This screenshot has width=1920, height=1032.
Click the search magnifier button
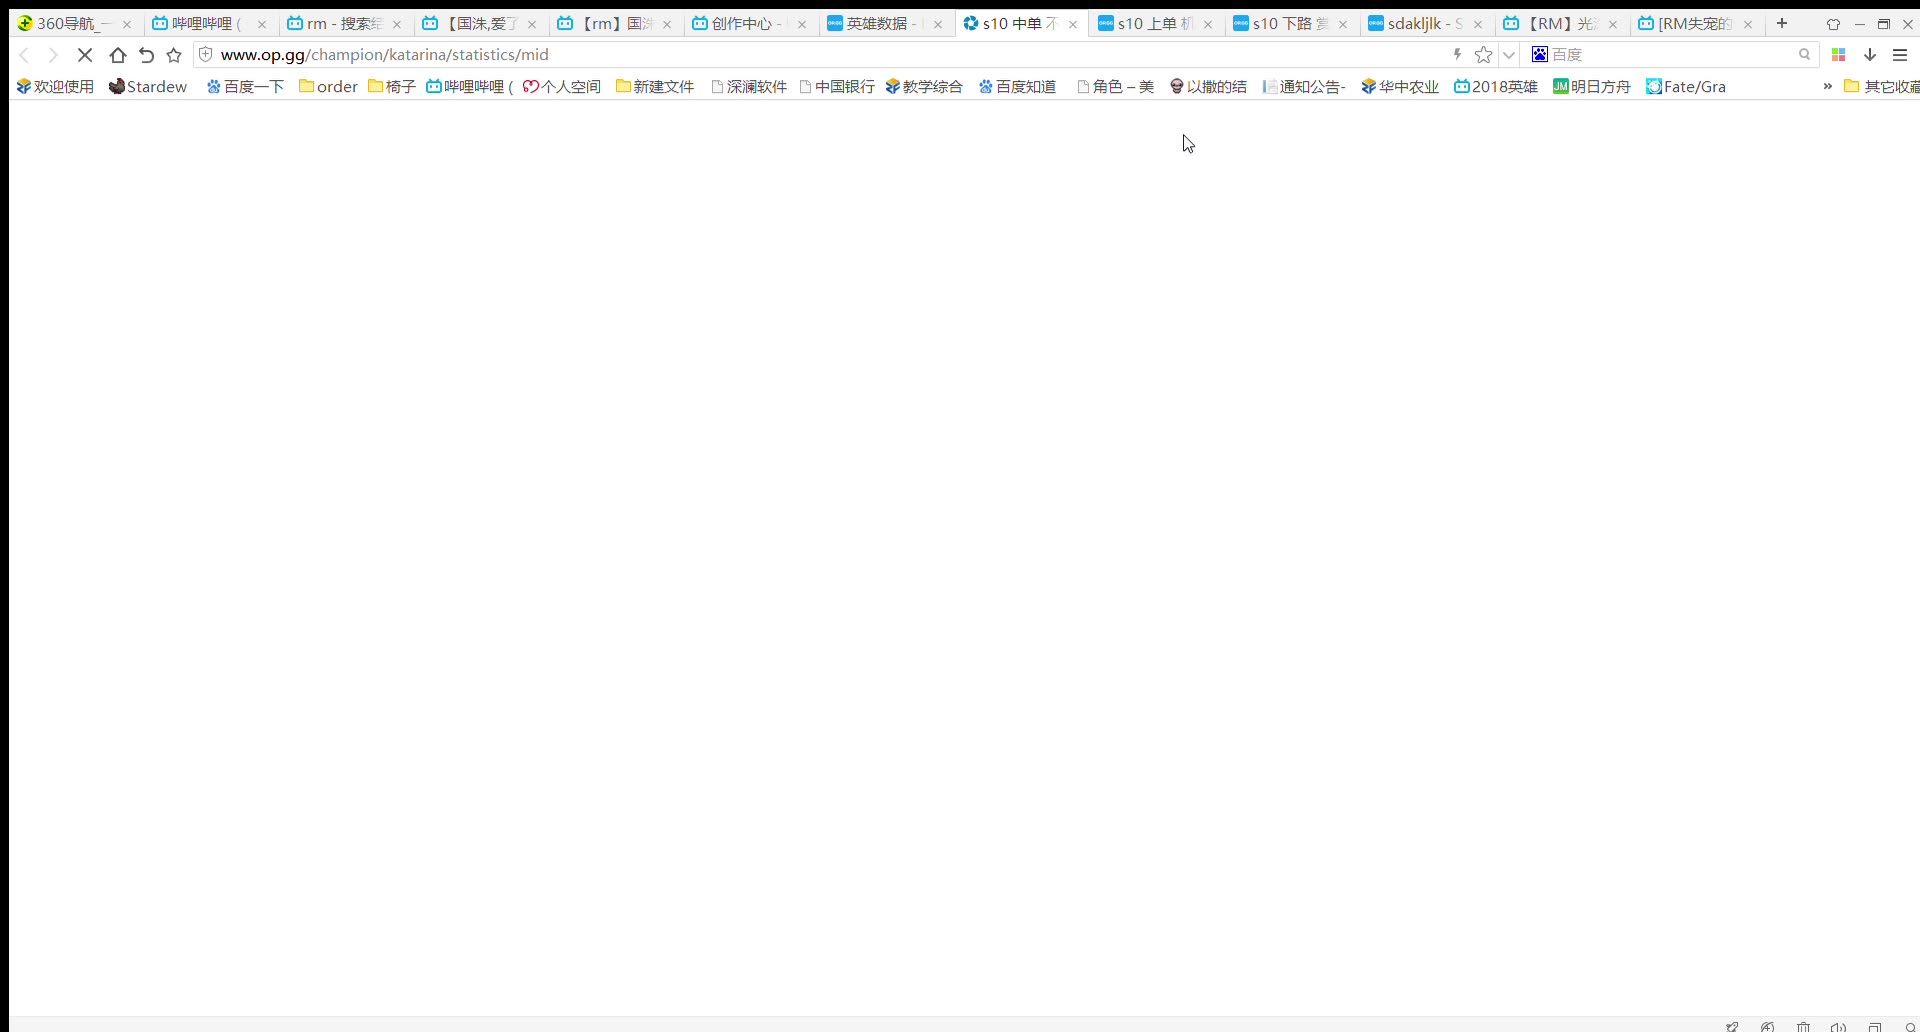click(x=1804, y=54)
